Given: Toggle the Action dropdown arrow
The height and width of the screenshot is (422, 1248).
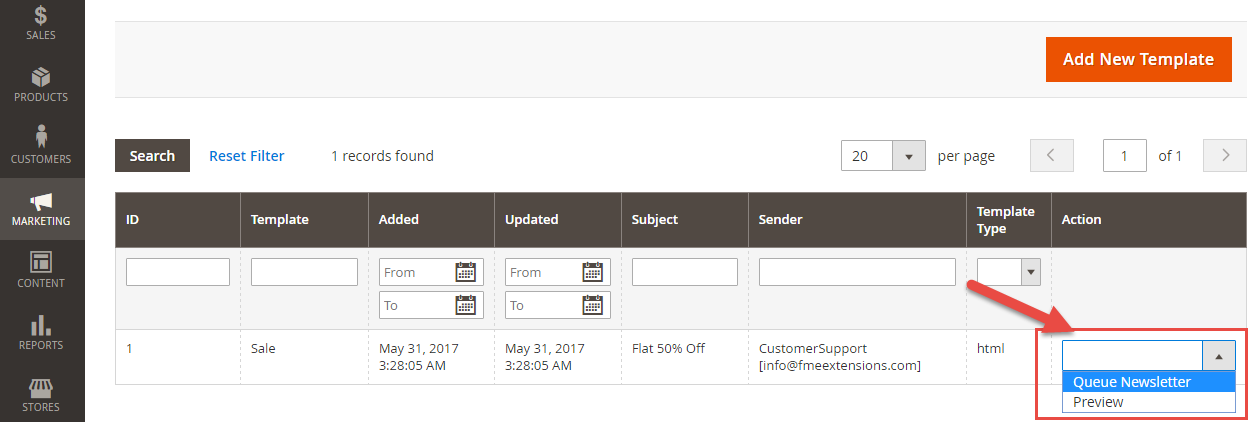Looking at the screenshot, I should point(1218,355).
